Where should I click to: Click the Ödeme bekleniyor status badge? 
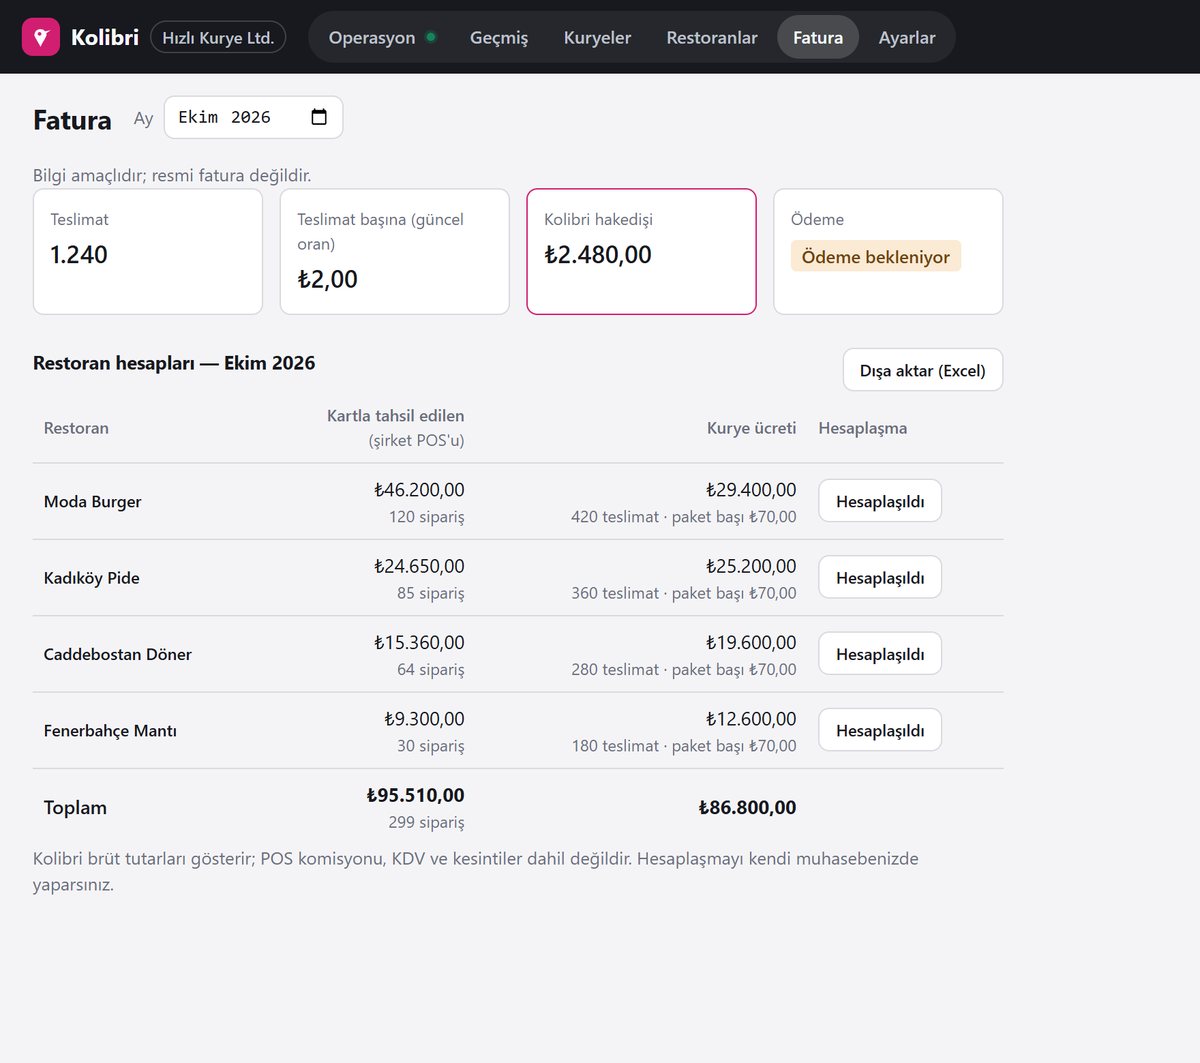876,256
